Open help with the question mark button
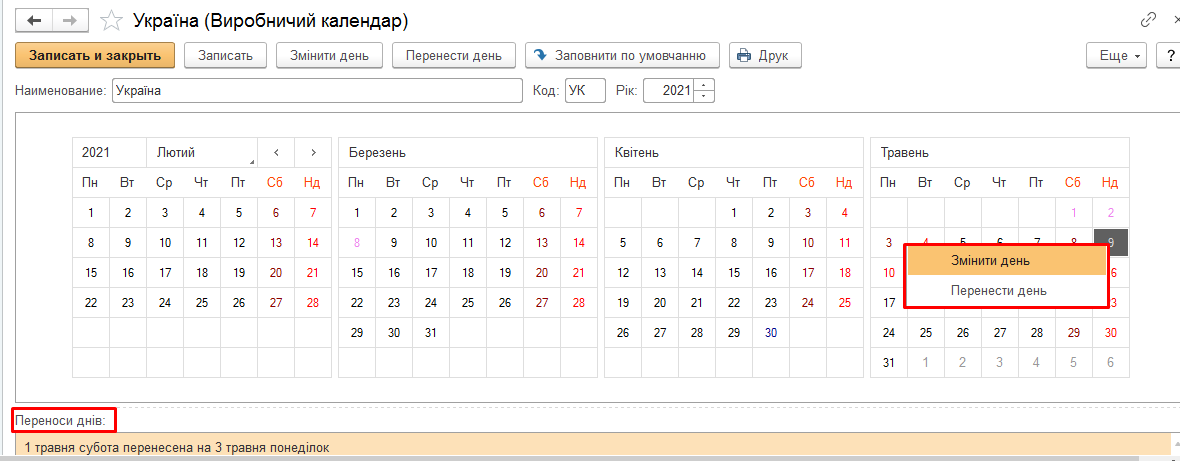This screenshot has height=461, width=1180. (1169, 55)
